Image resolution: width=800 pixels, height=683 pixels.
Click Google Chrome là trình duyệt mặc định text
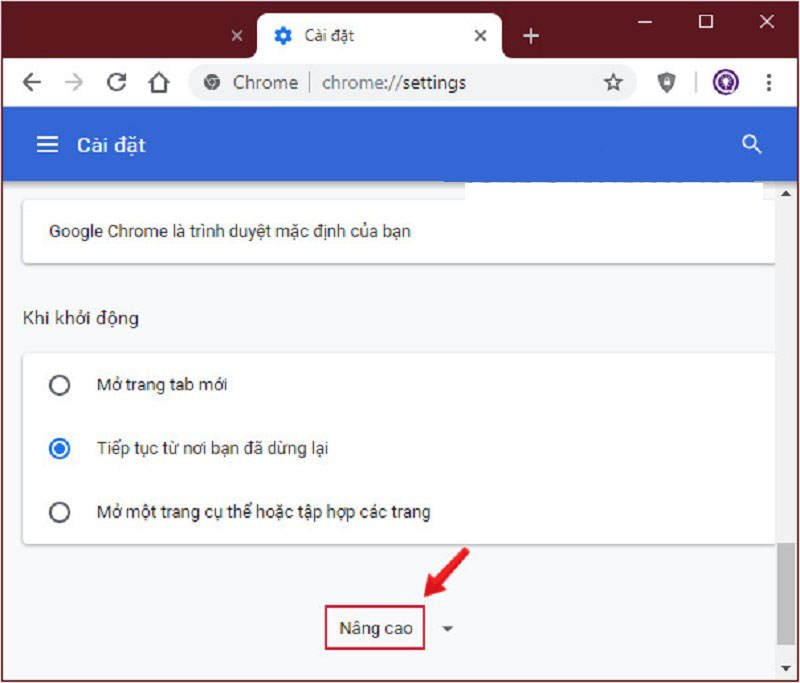tap(230, 232)
